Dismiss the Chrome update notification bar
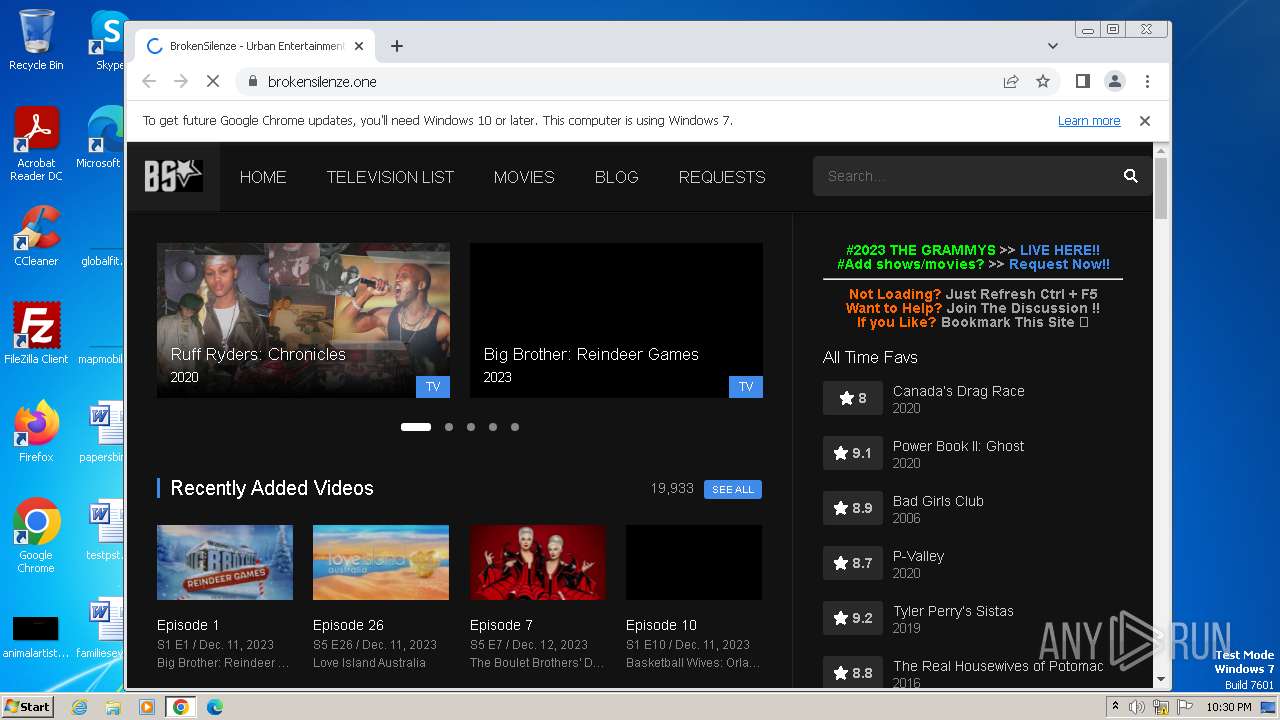1280x720 pixels. pos(1145,121)
